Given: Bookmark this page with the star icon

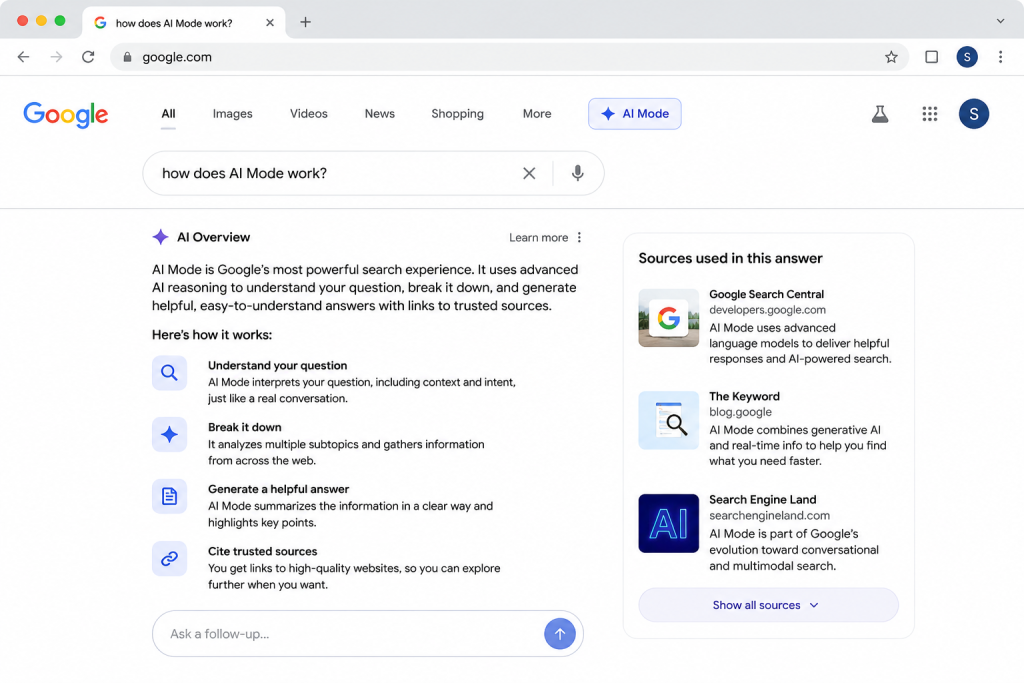Looking at the screenshot, I should tap(891, 57).
